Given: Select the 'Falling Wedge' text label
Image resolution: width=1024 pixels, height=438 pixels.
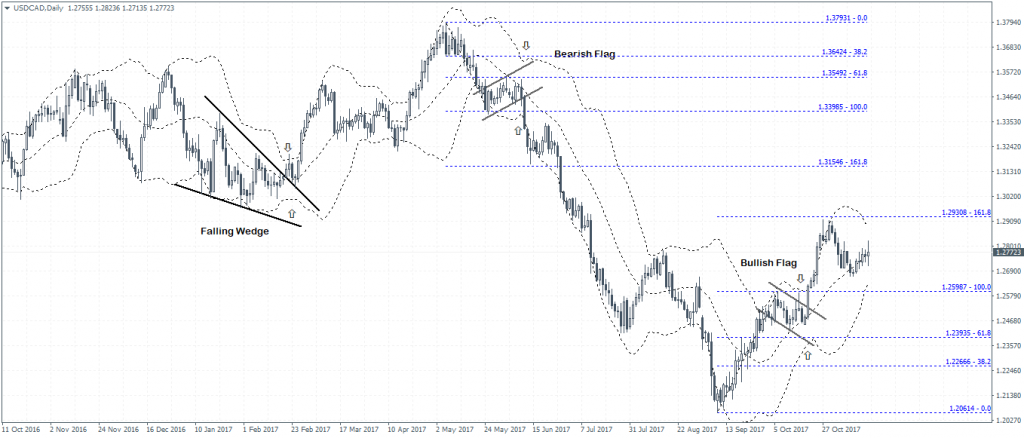Looking at the screenshot, I should [234, 231].
